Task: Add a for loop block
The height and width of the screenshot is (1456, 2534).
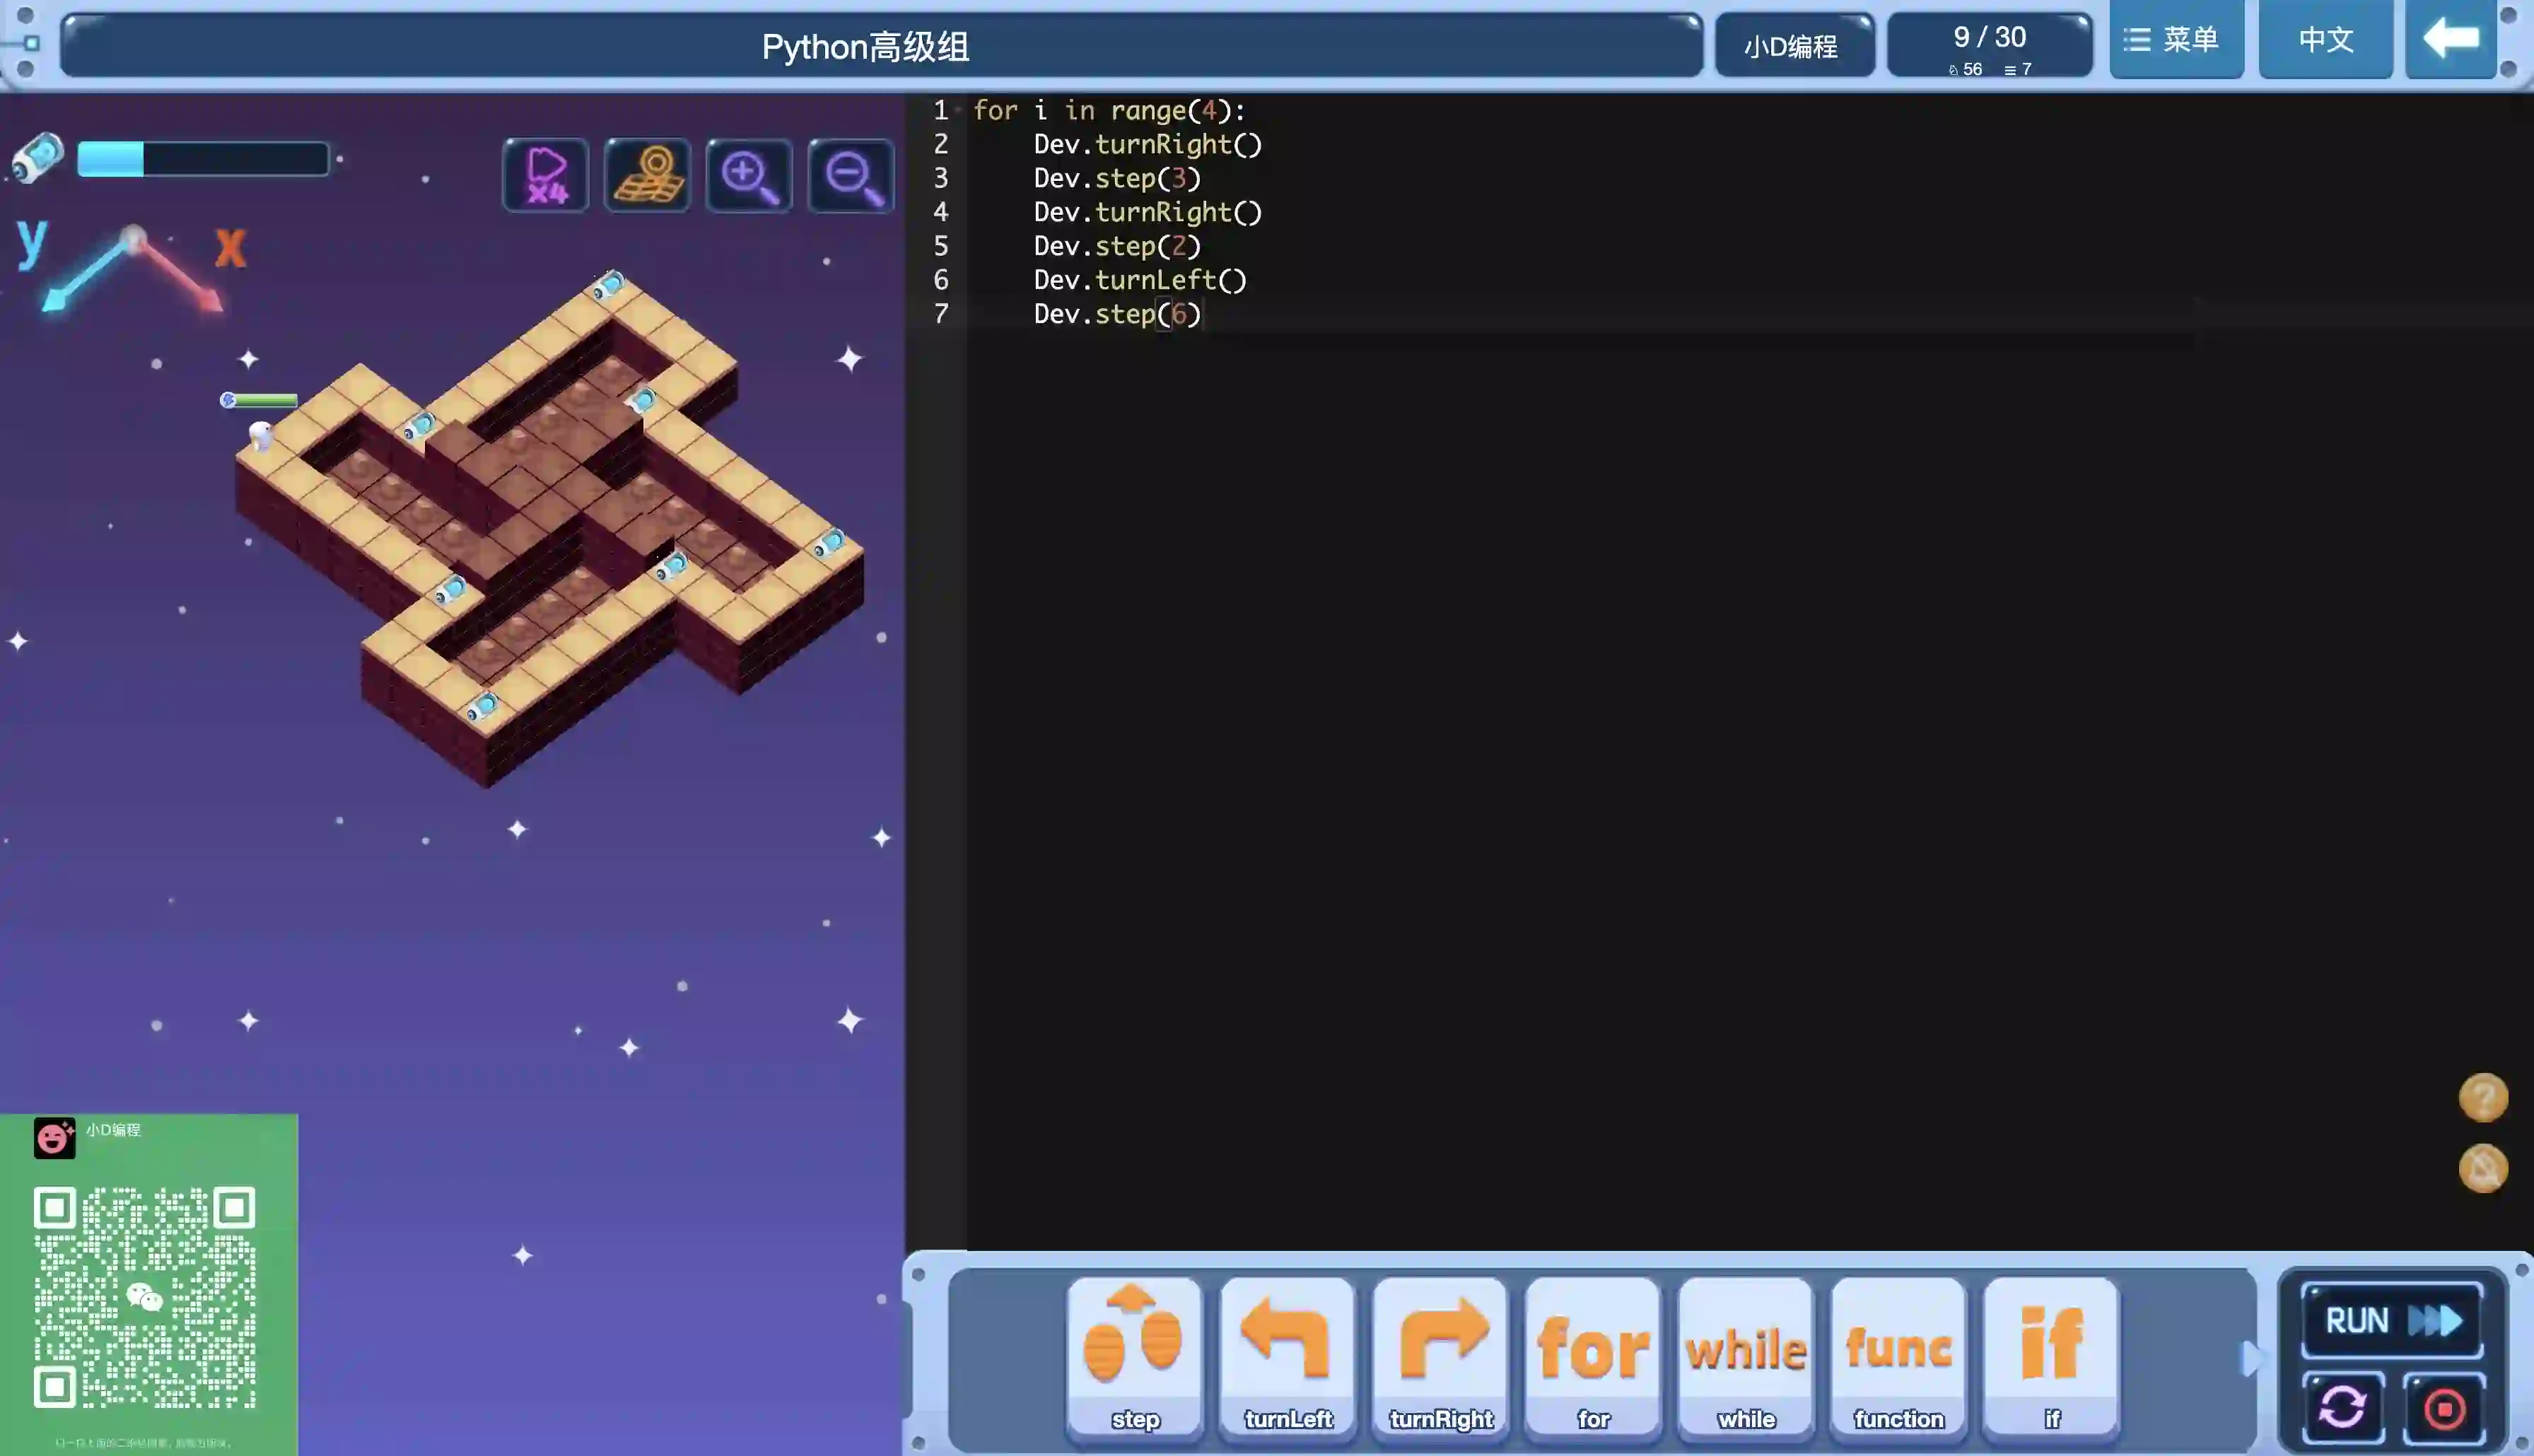Action: point(1593,1355)
